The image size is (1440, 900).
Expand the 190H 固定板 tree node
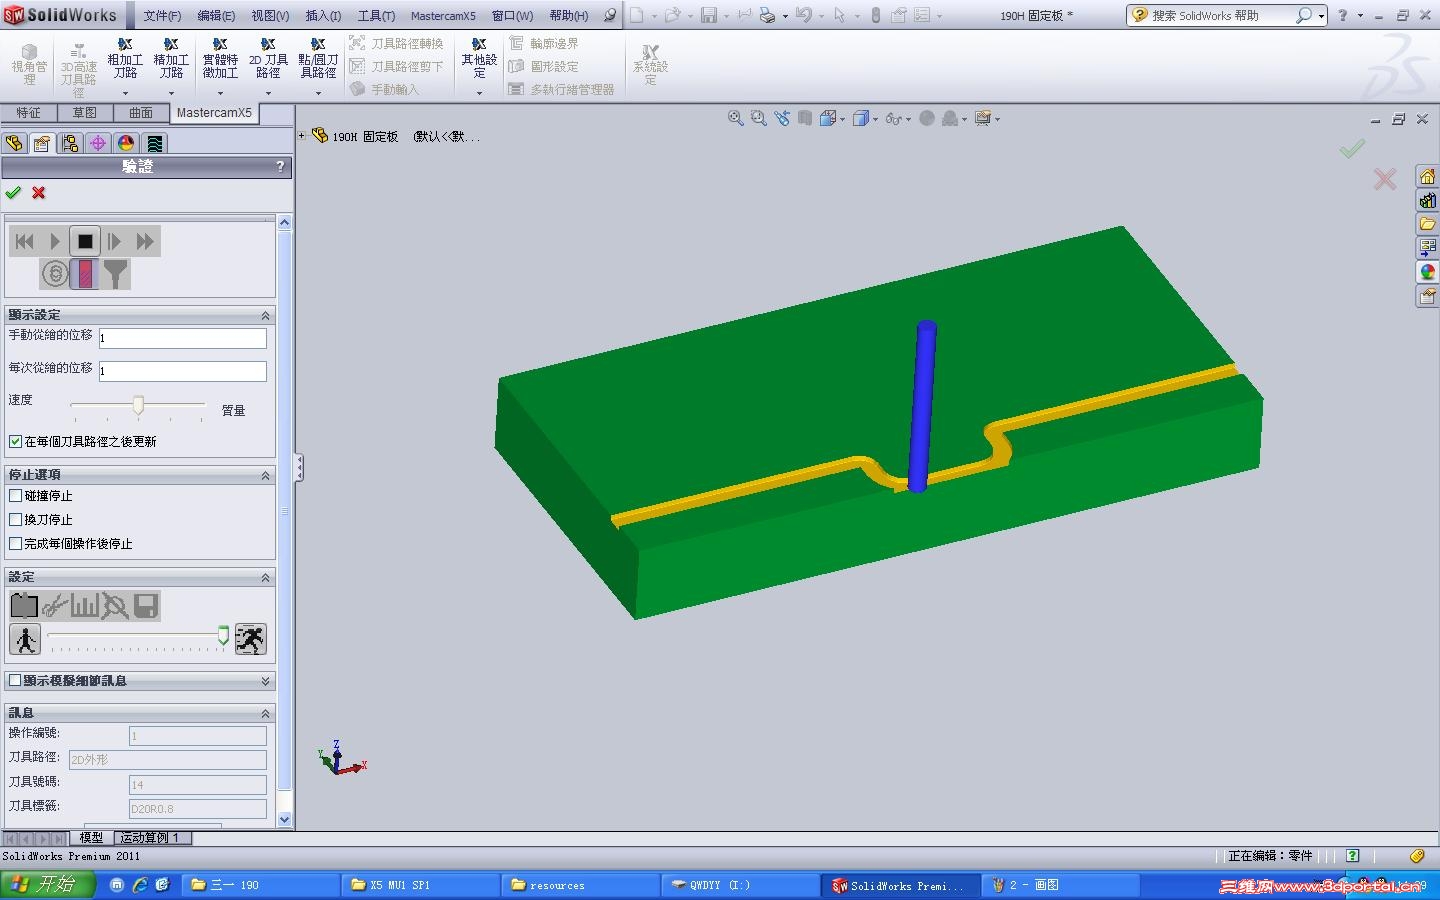(x=302, y=135)
